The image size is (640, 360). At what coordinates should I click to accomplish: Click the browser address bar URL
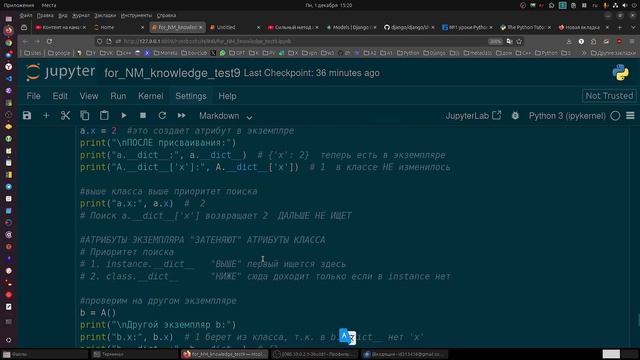coord(207,41)
